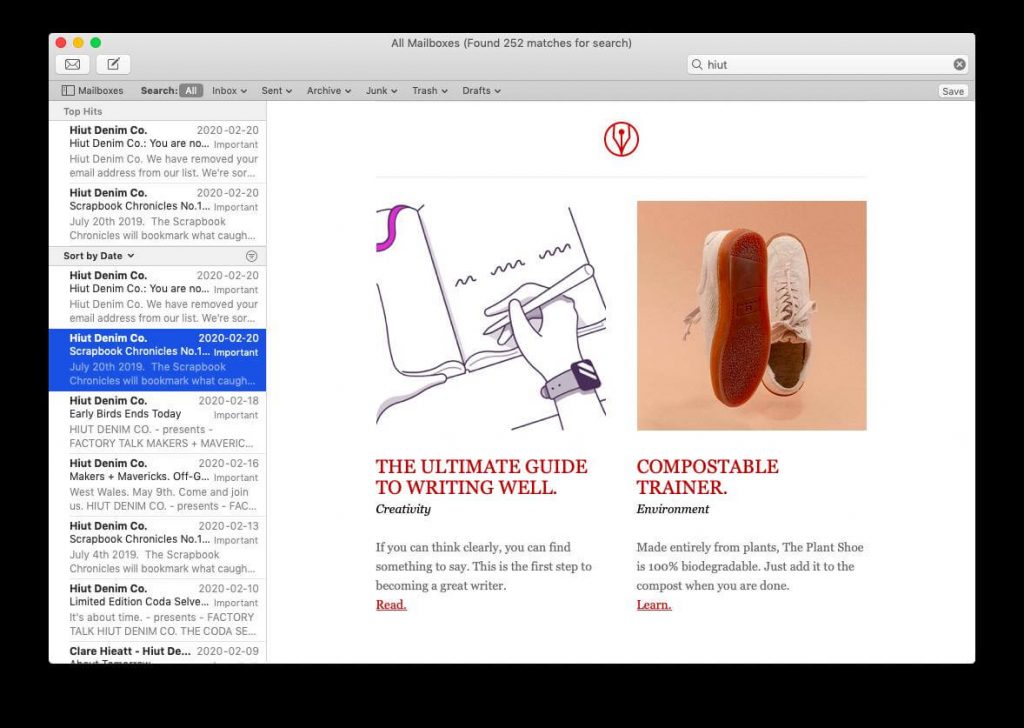Viewport: 1024px width, 728px height.
Task: Click into the search field containing hiut
Action: [x=827, y=64]
